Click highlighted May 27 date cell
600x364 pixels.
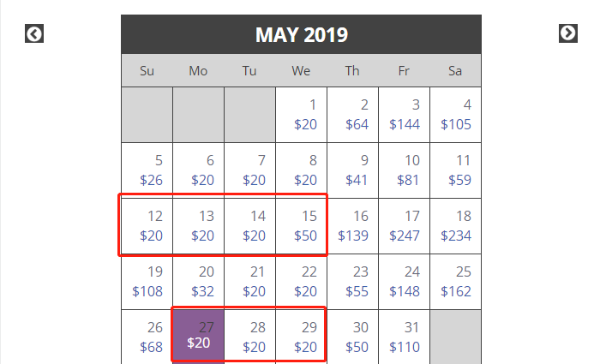198,337
